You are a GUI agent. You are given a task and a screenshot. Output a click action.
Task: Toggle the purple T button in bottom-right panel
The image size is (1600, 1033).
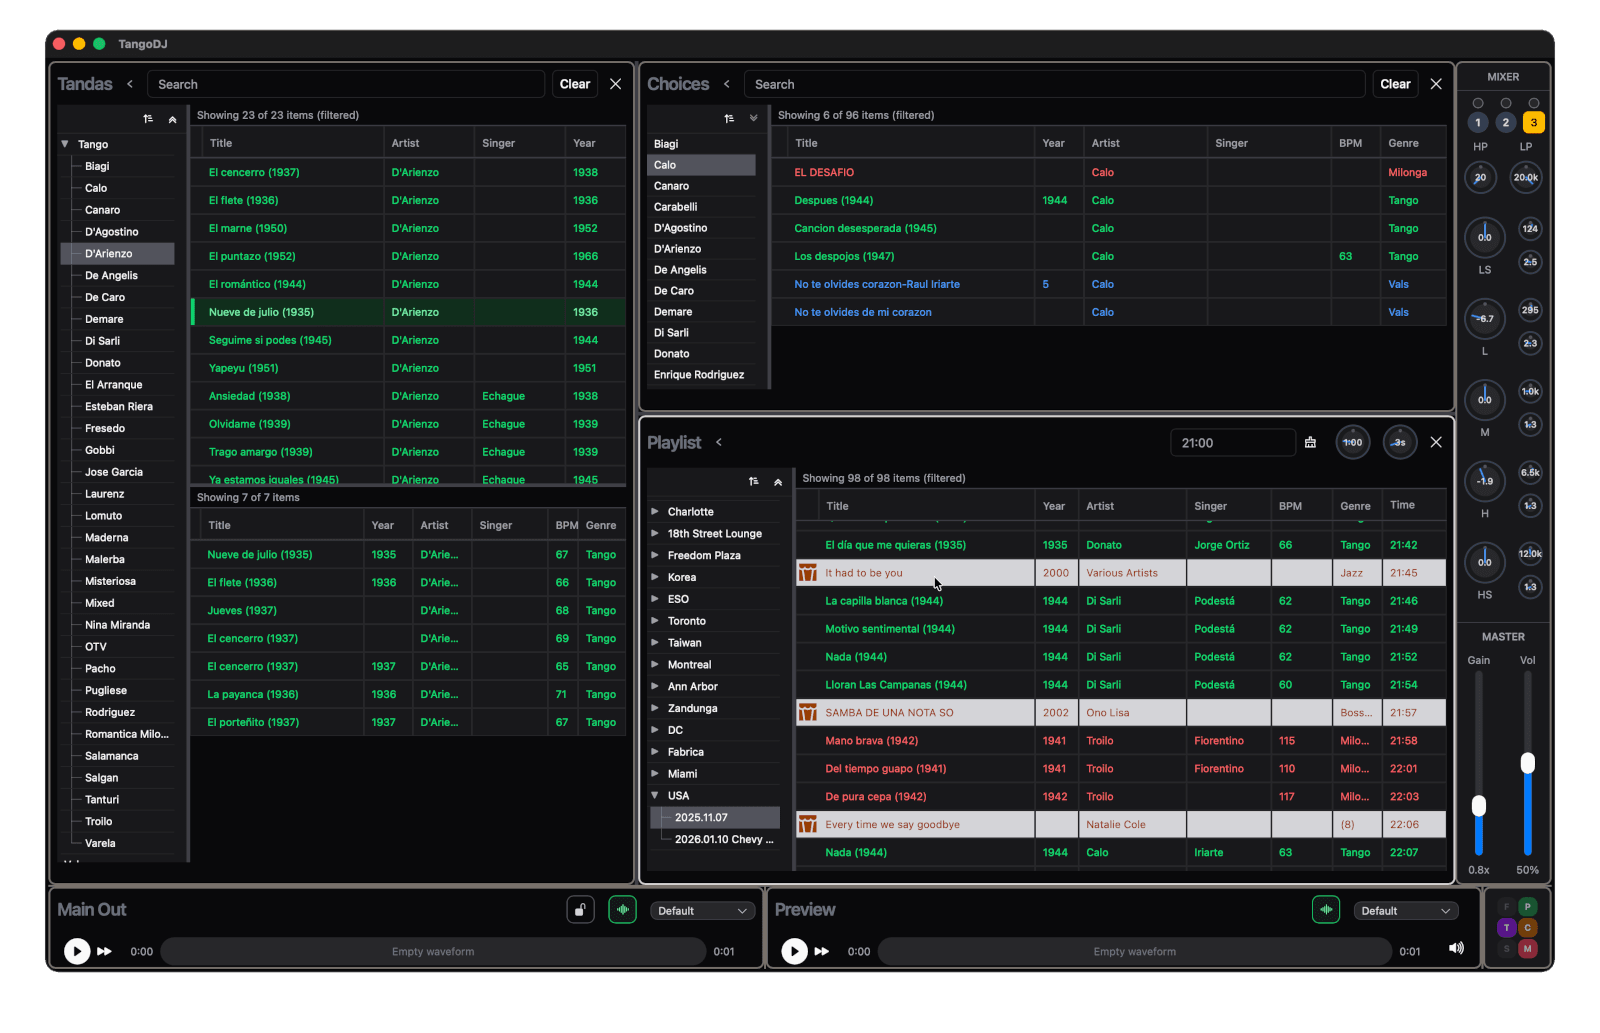click(1506, 927)
